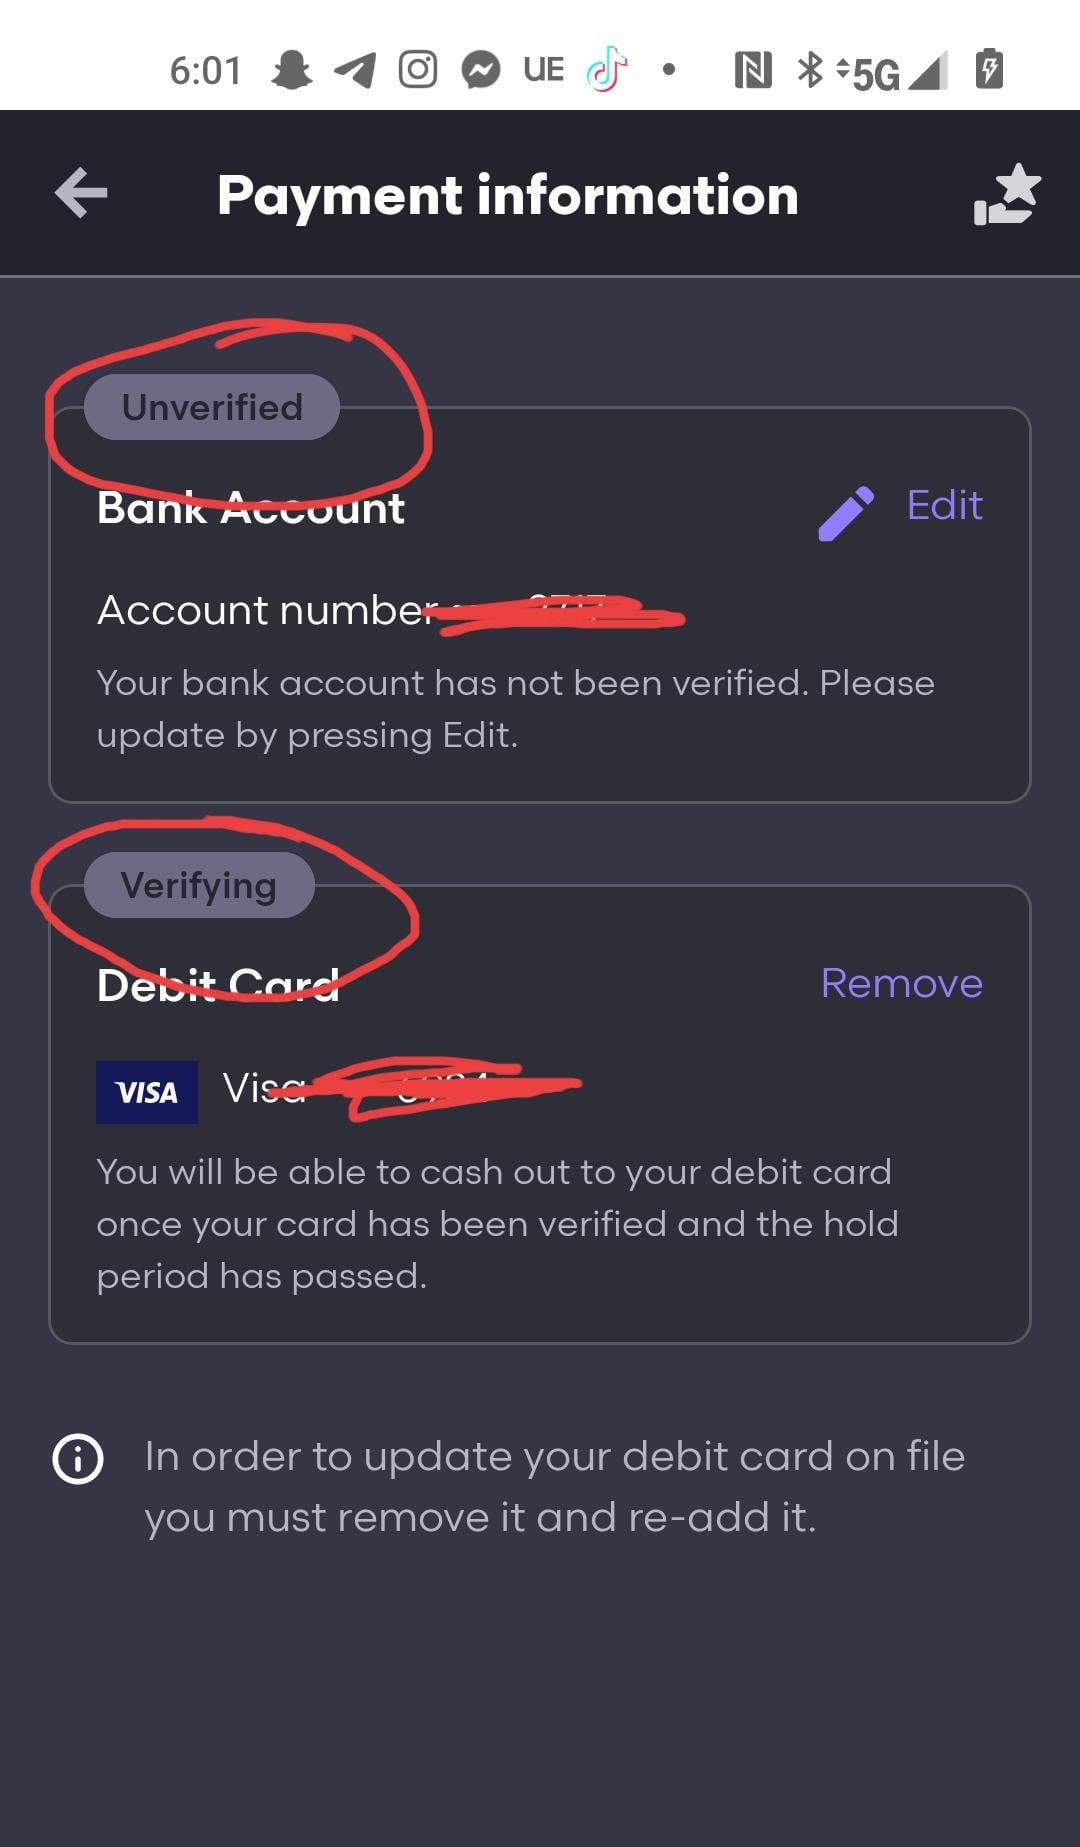Select the Bank Account card section

click(540, 600)
